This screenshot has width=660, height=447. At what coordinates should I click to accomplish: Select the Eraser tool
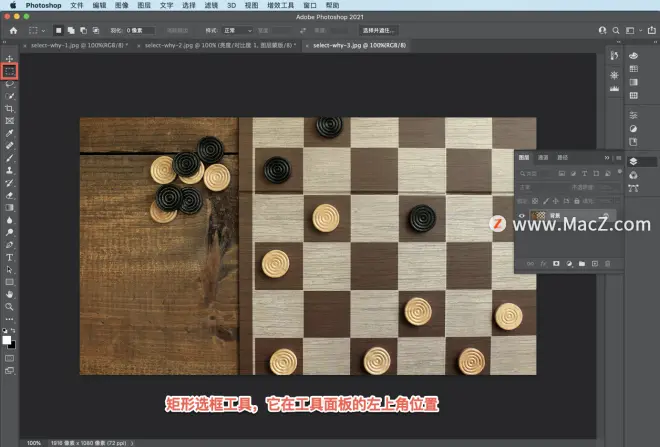pos(9,195)
